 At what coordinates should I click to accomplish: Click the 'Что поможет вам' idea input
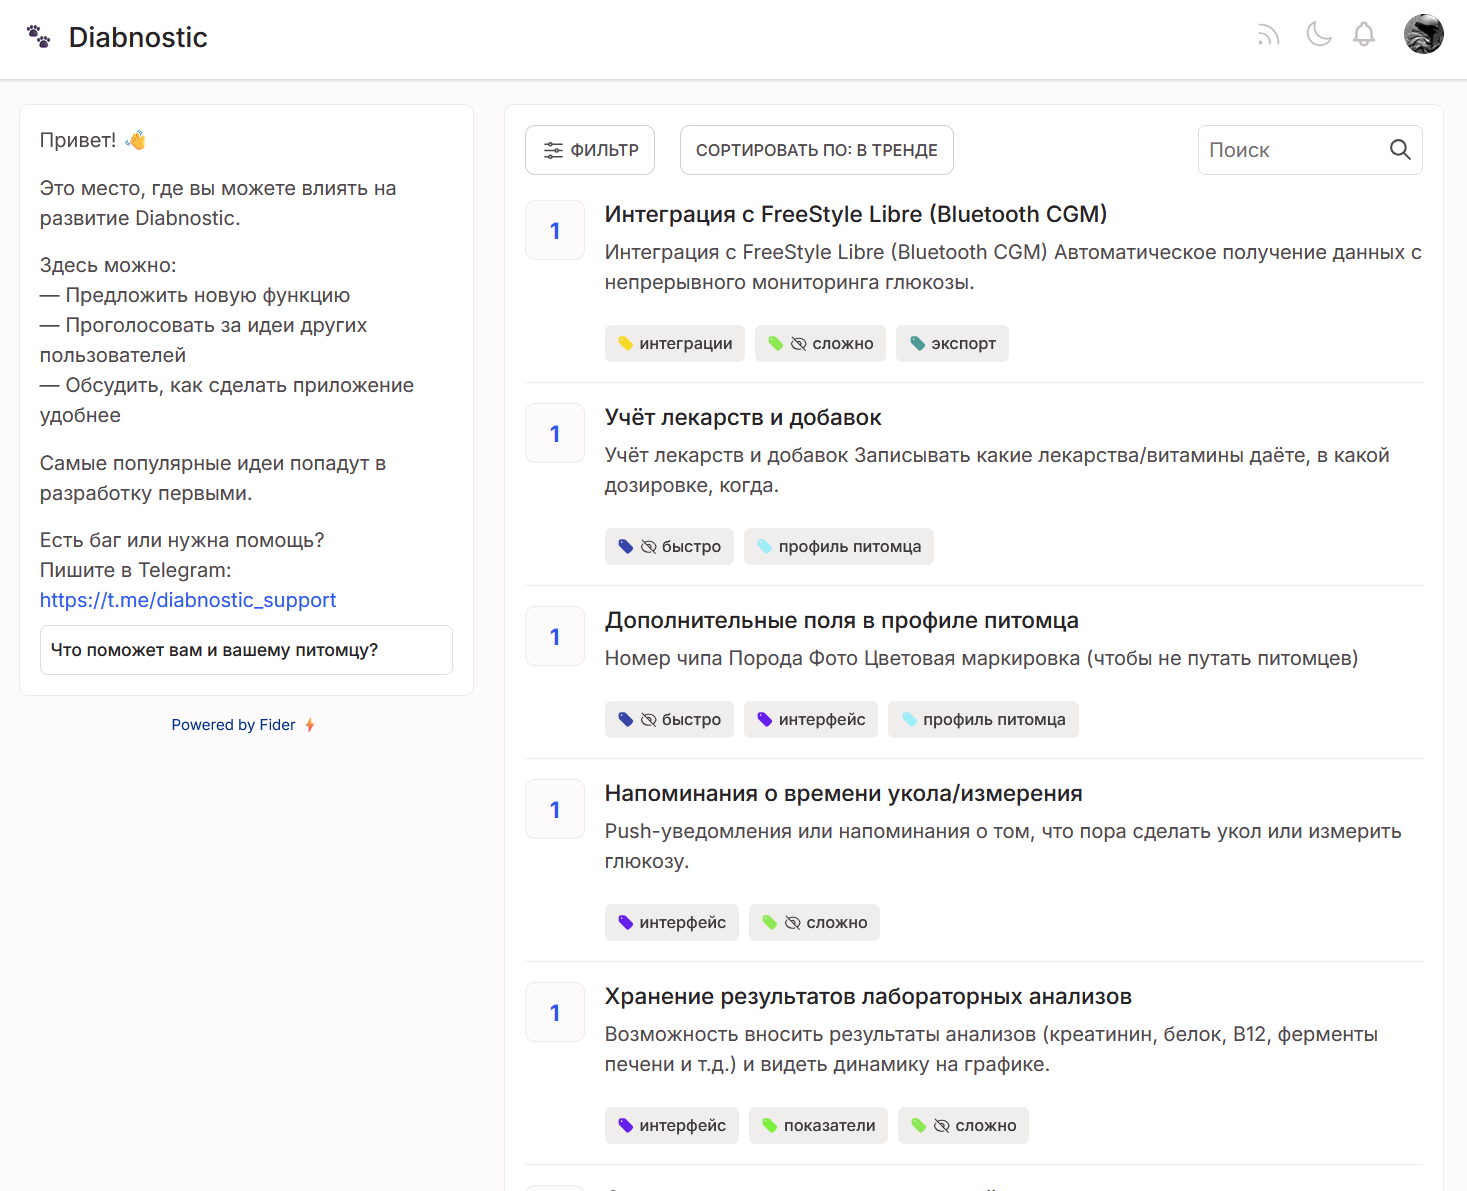click(246, 650)
